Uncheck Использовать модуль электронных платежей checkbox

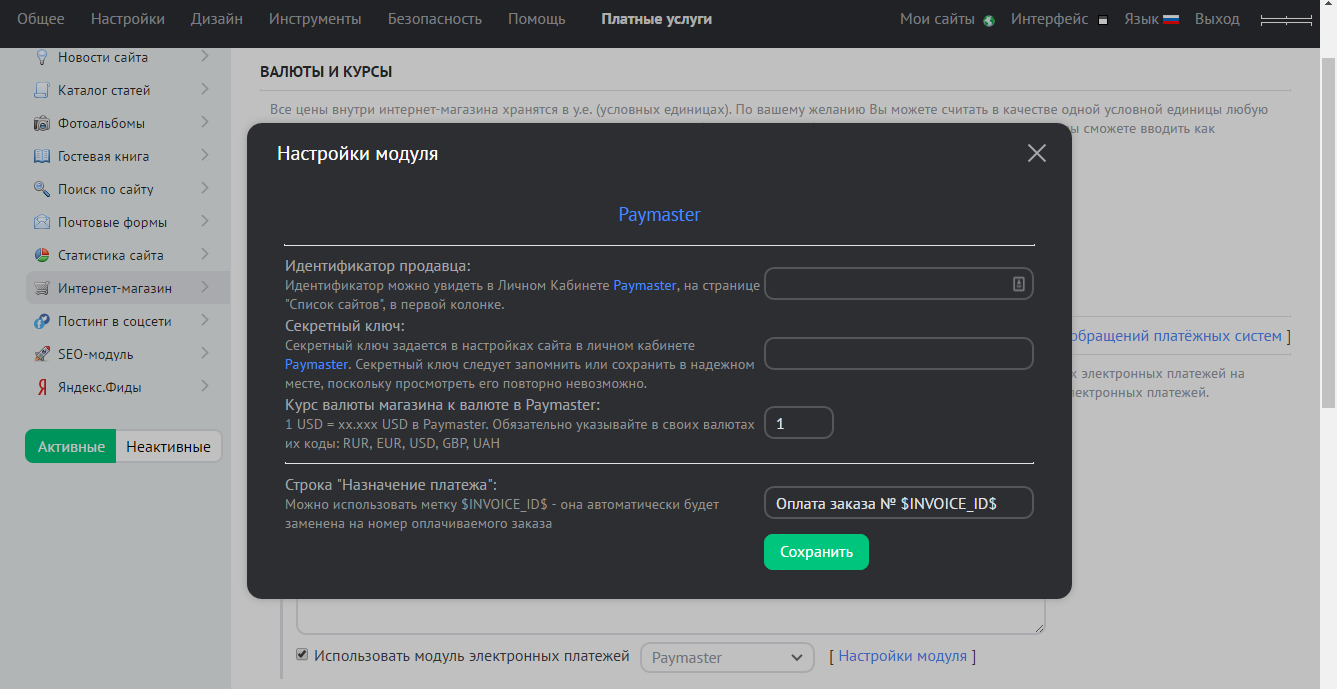(x=302, y=655)
